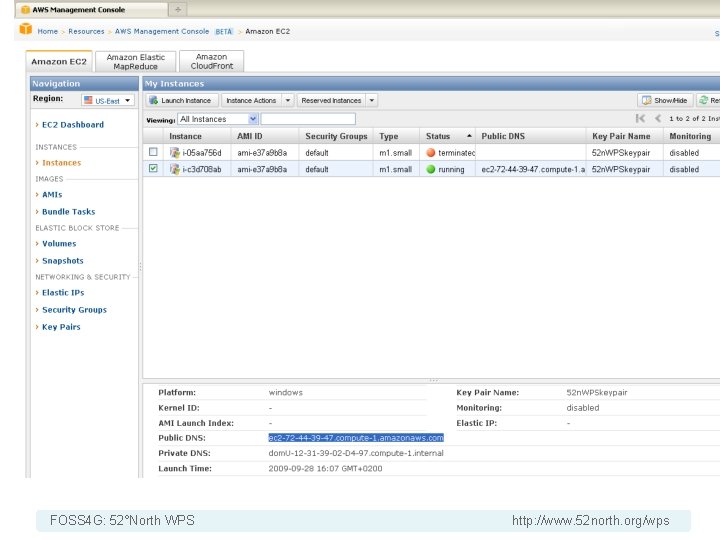Click highlighted Public DNS value in details
This screenshot has width=720, height=540.
point(356,438)
